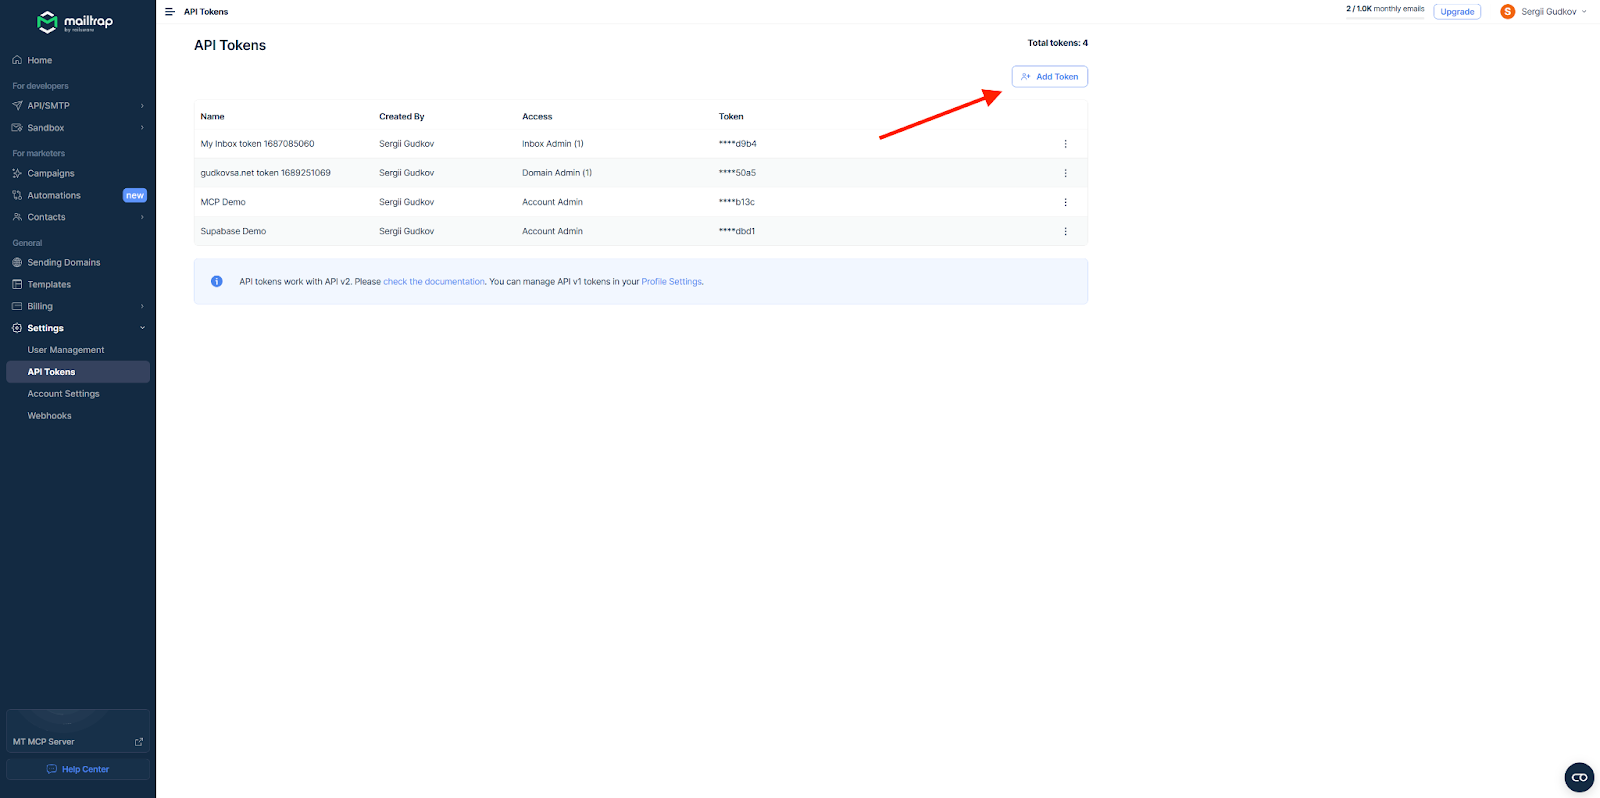Click the 'new' badge beside Automations
The height and width of the screenshot is (798, 1600).
point(135,195)
